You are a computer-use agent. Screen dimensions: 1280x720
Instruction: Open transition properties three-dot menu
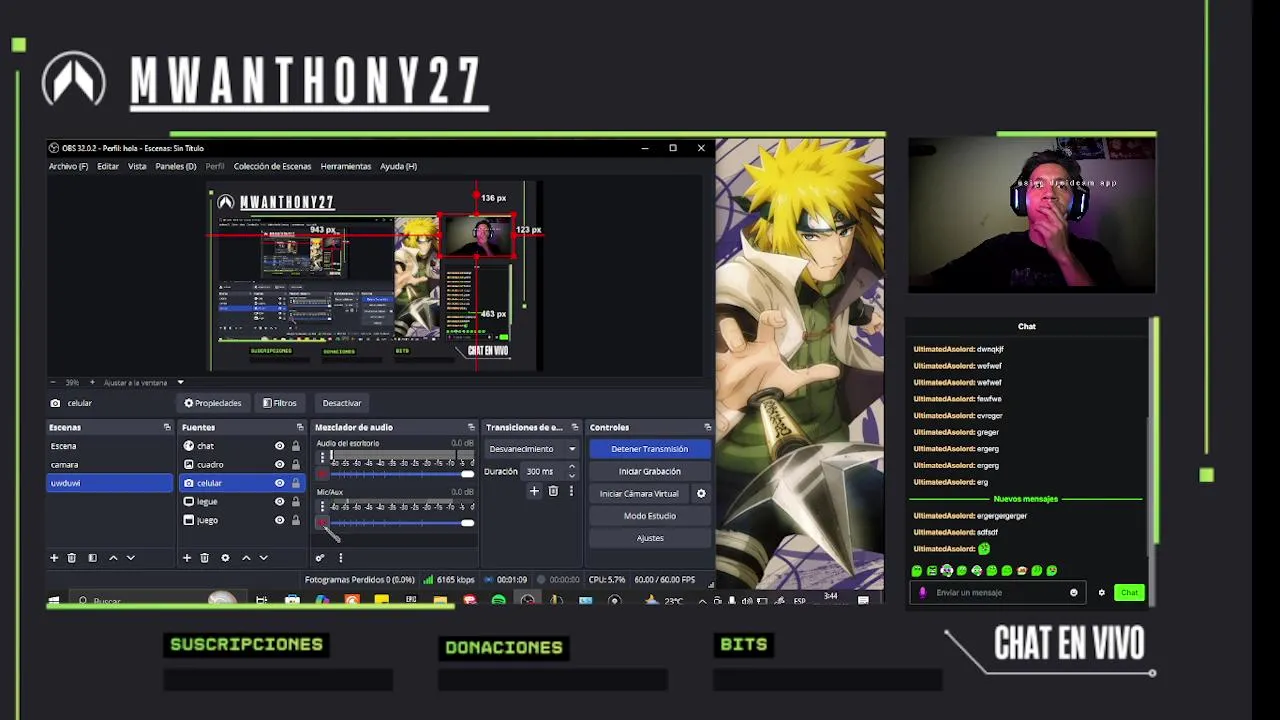pyautogui.click(x=571, y=491)
